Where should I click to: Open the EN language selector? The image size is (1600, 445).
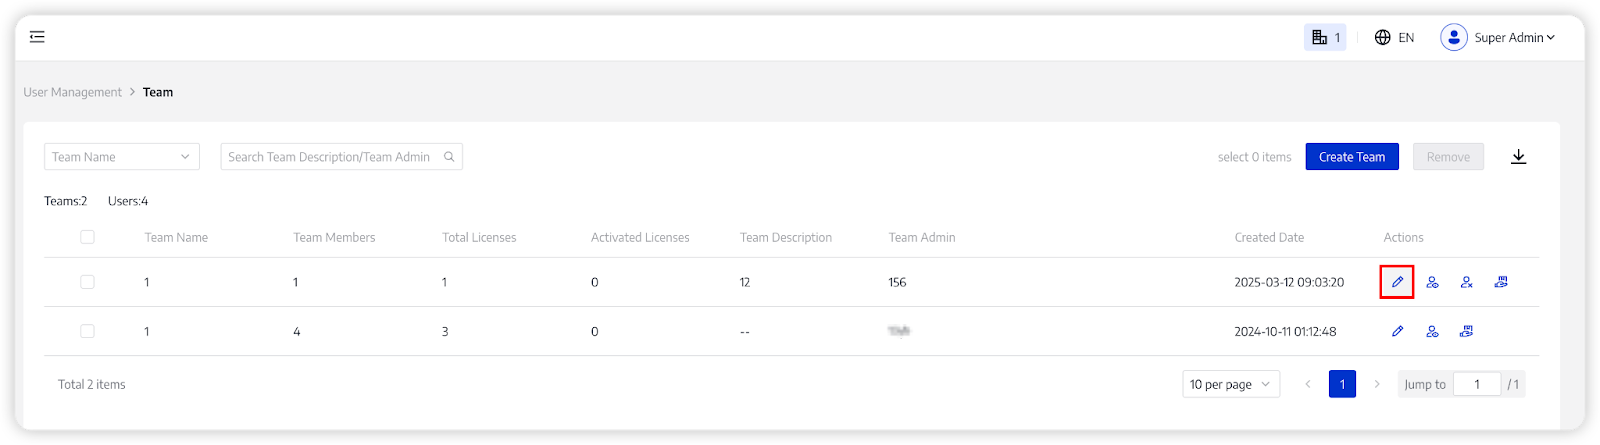coord(1394,37)
